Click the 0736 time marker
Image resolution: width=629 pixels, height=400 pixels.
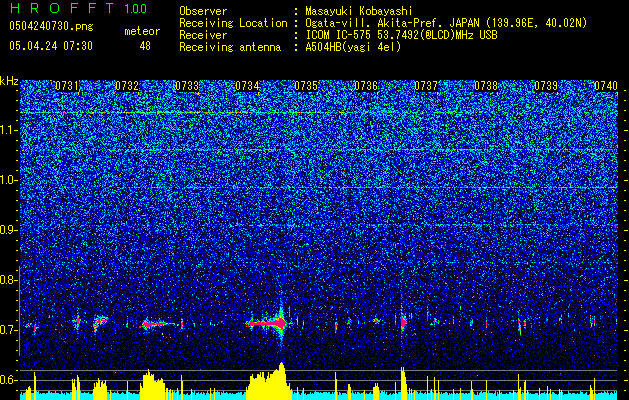(x=366, y=86)
